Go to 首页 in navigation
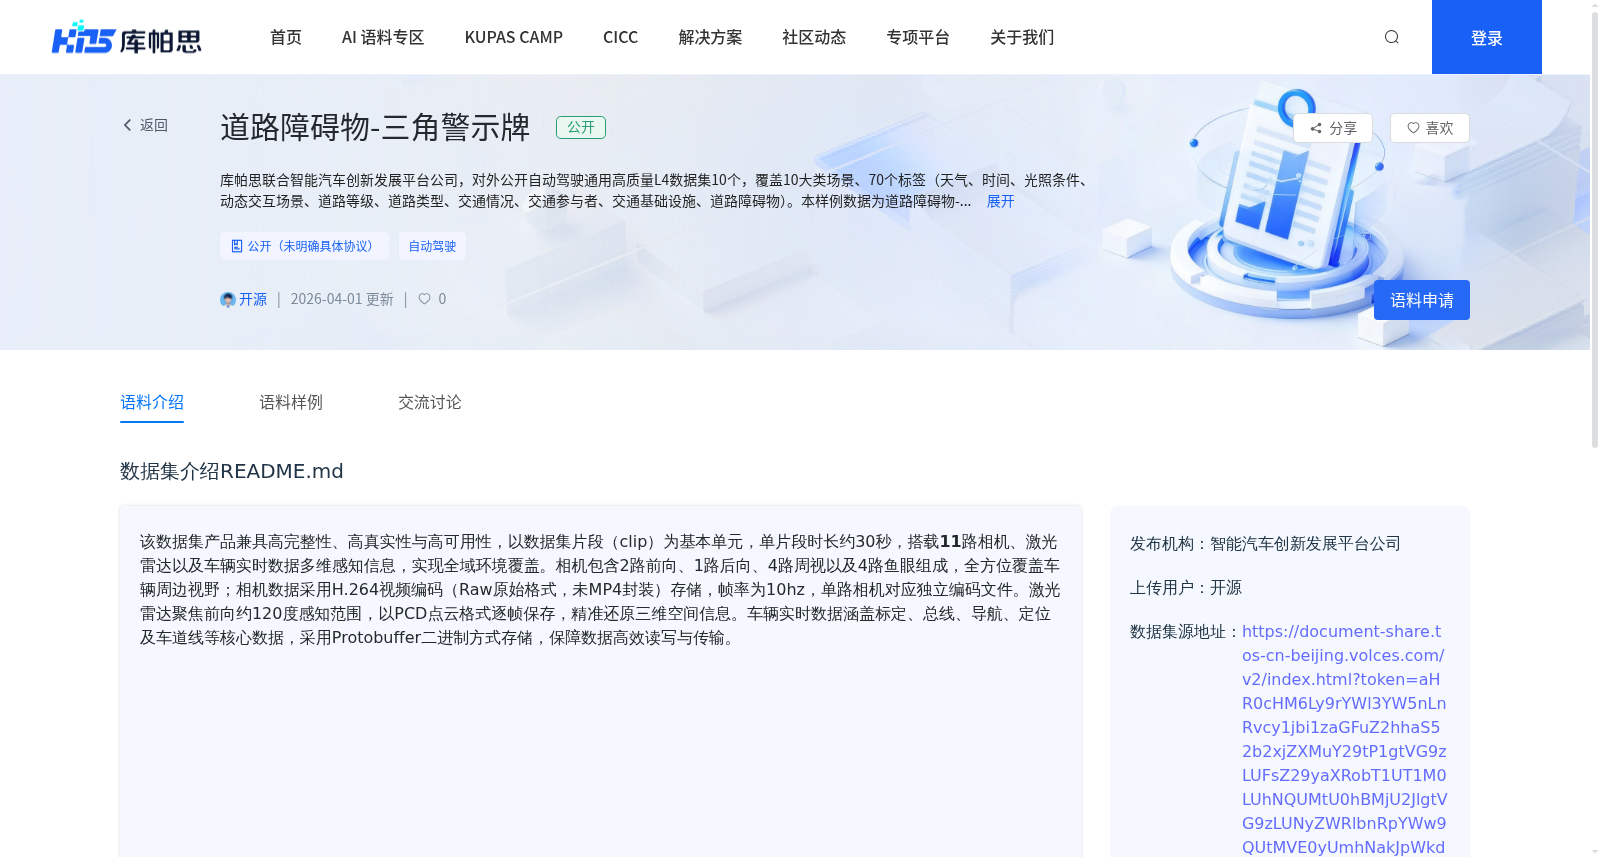Image resolution: width=1600 pixels, height=857 pixels. tap(286, 37)
